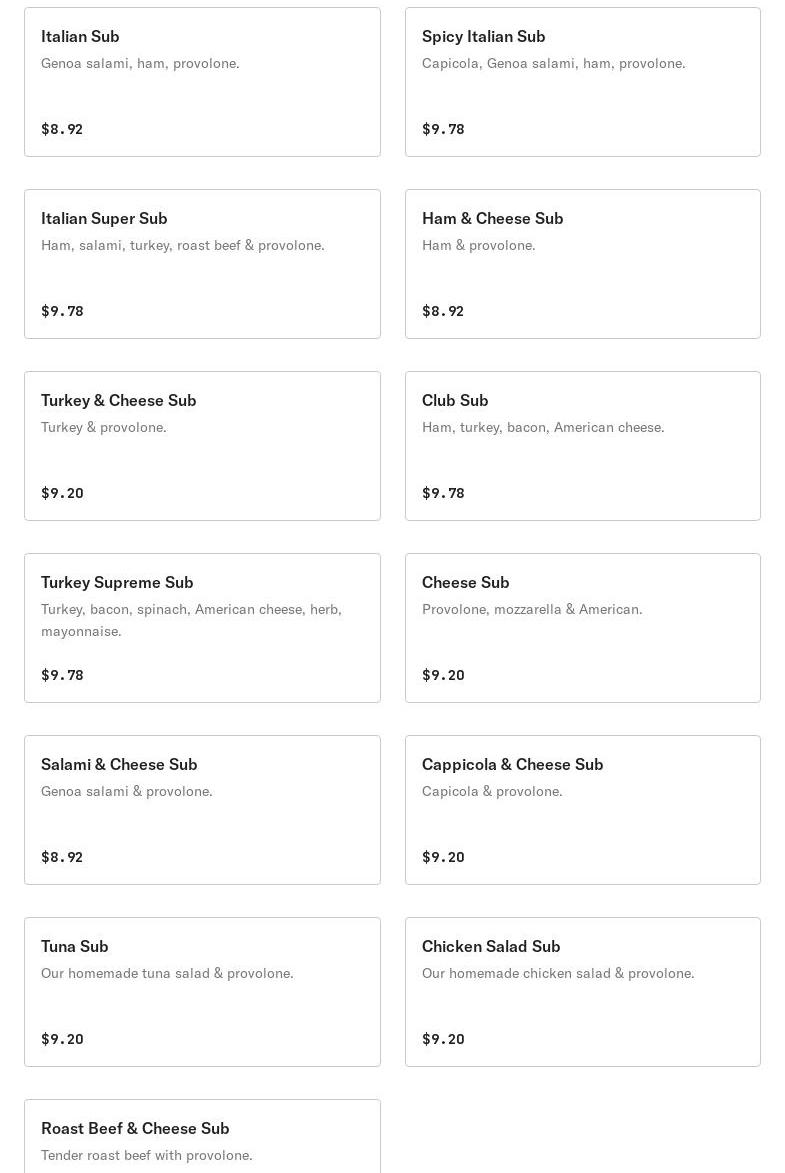This screenshot has height=1173, width=785.
Task: Click the $8.92 price on Italian Sub
Action: point(62,129)
